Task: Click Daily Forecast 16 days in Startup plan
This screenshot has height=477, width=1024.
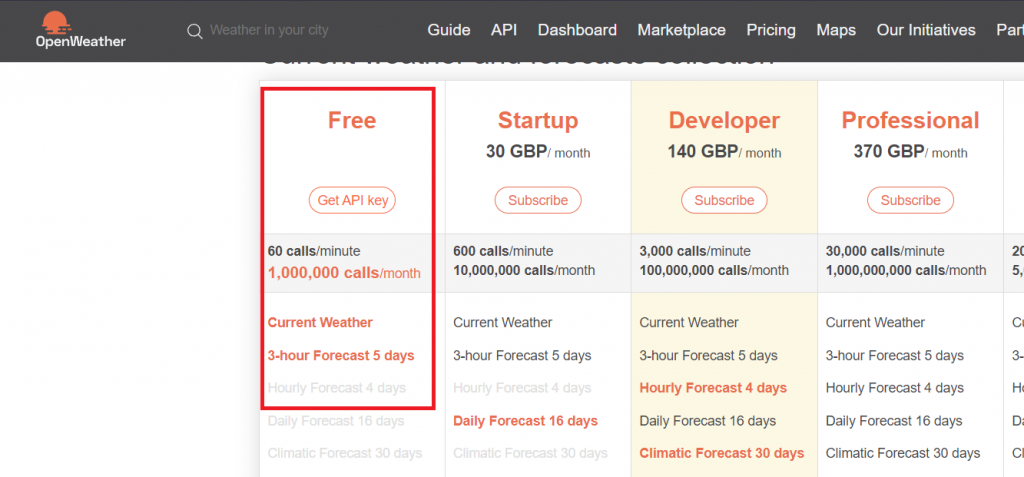Action: [x=526, y=421]
